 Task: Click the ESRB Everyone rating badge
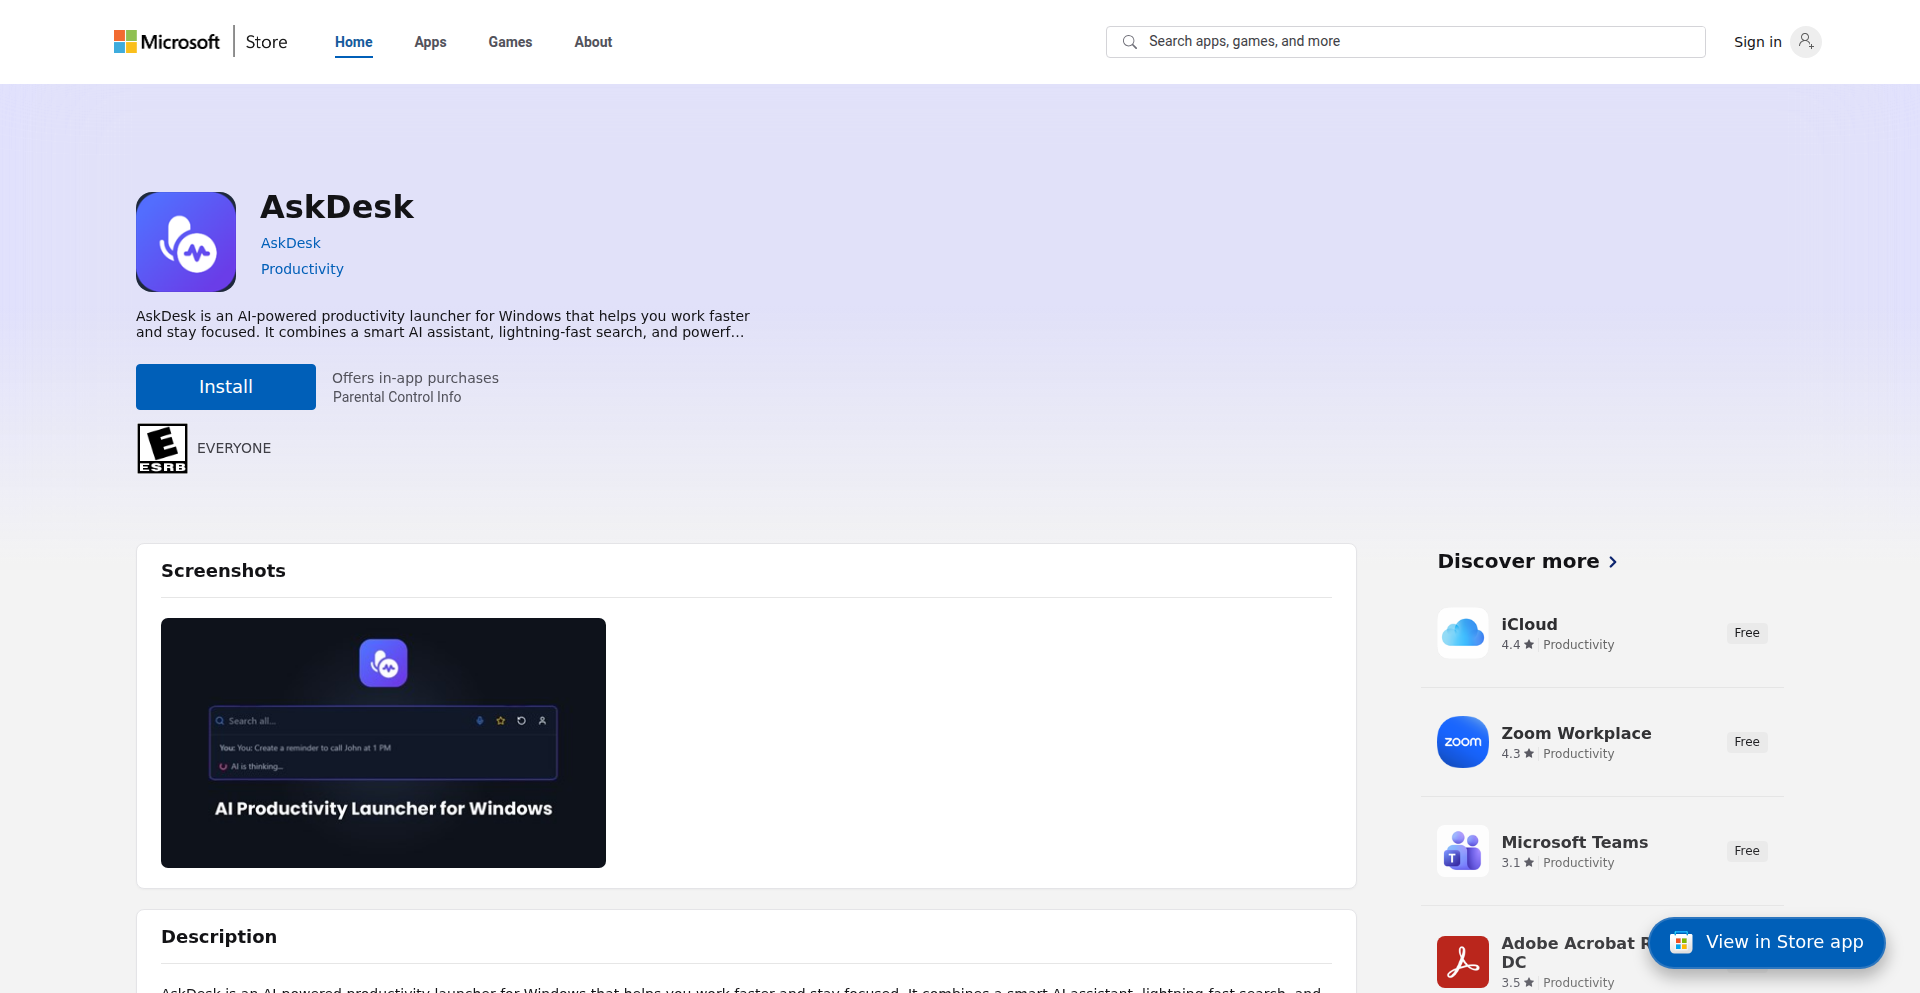[x=162, y=448]
